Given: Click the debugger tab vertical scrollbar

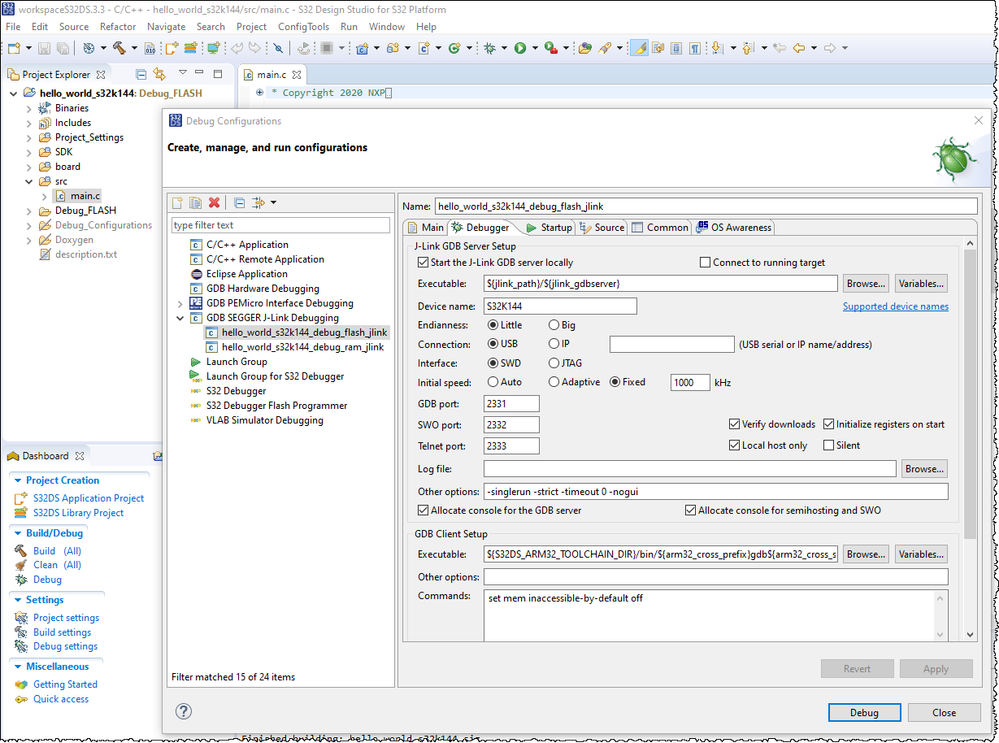Looking at the screenshot, I should (x=970, y=395).
